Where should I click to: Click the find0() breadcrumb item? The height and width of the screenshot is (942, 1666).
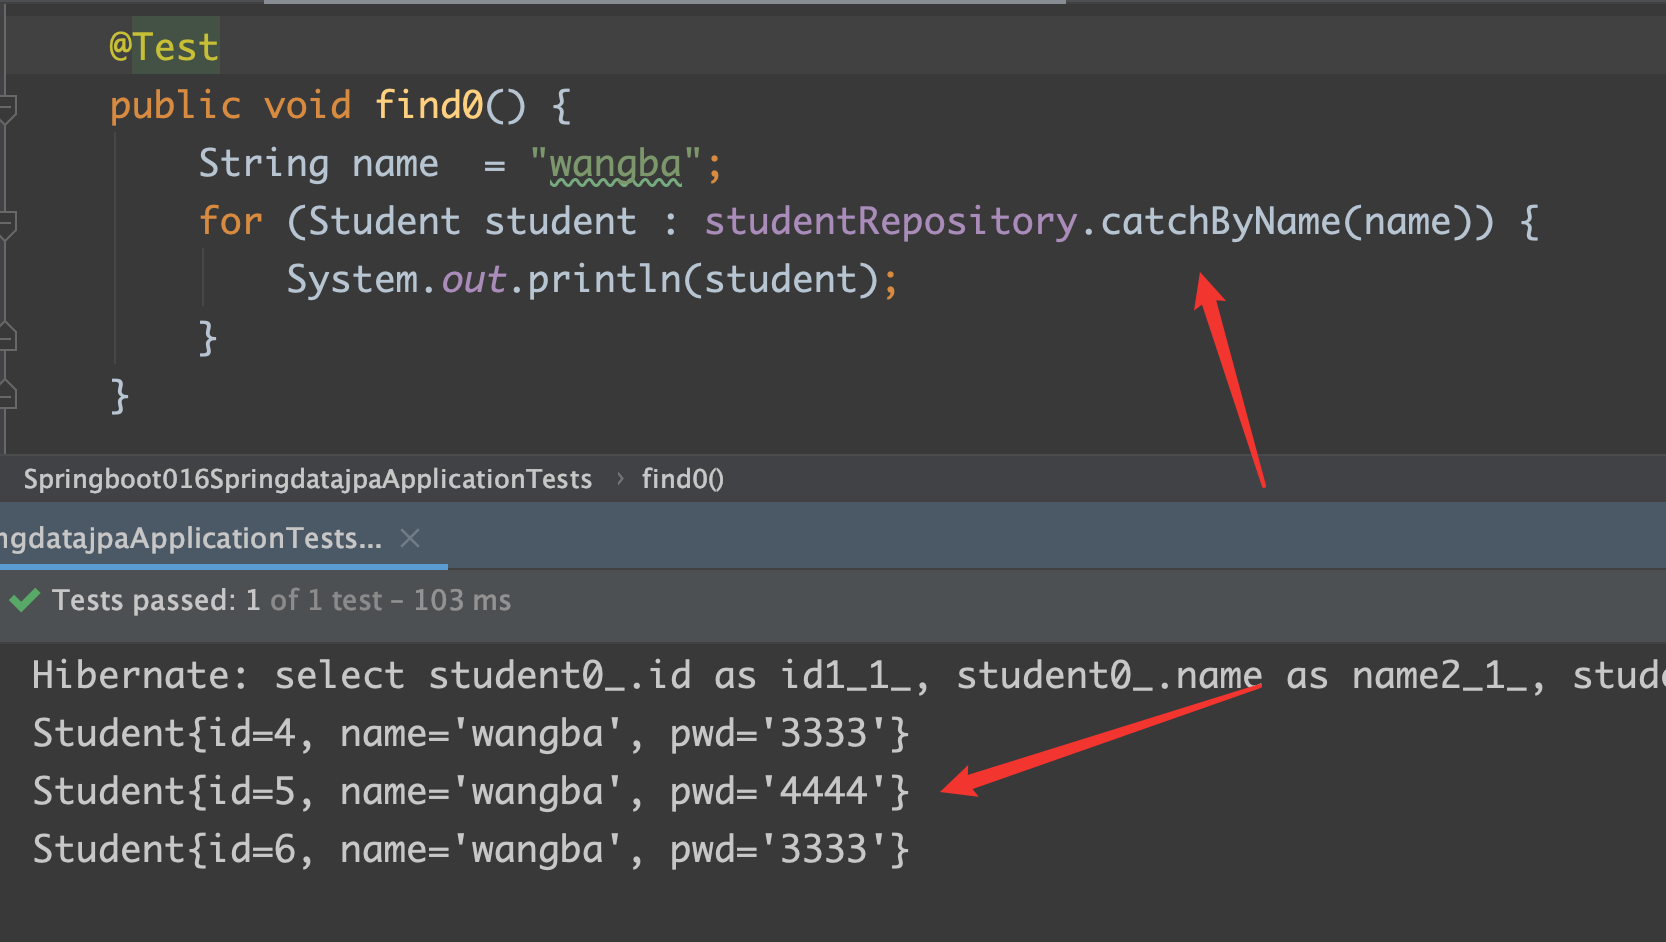(x=682, y=479)
